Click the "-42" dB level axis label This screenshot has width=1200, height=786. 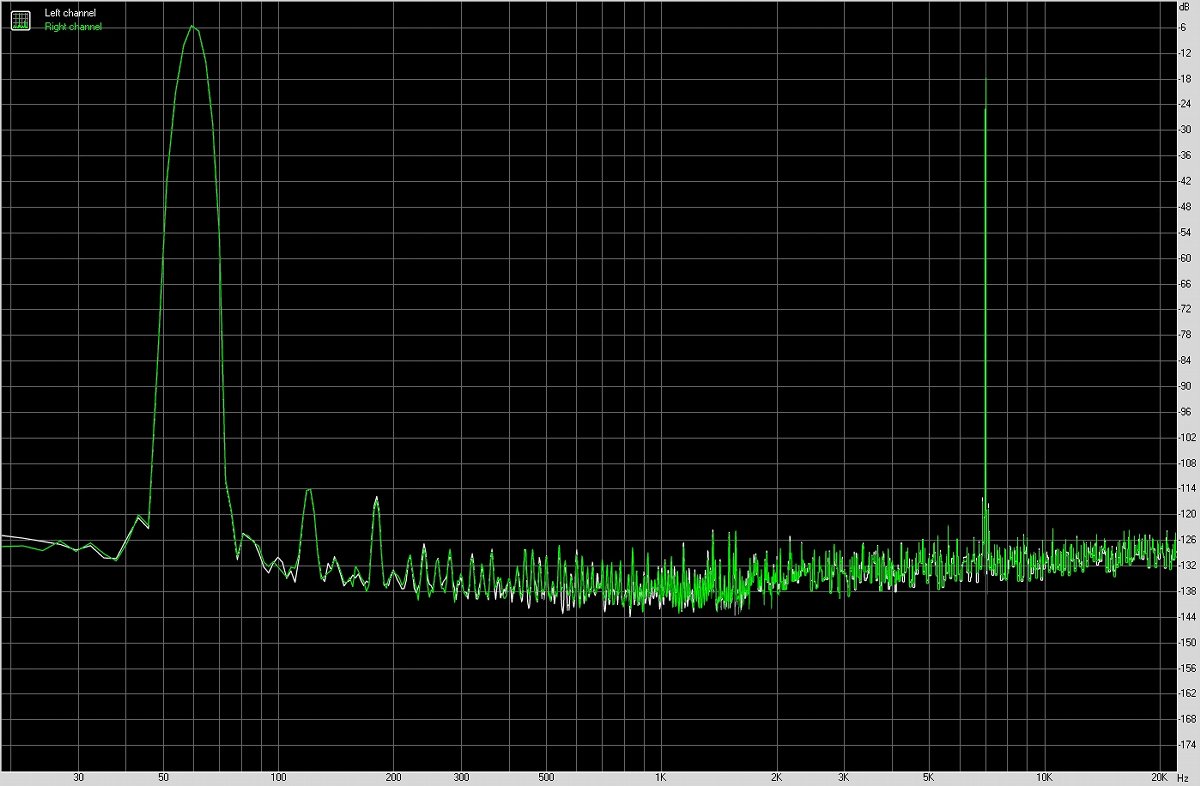point(1185,181)
